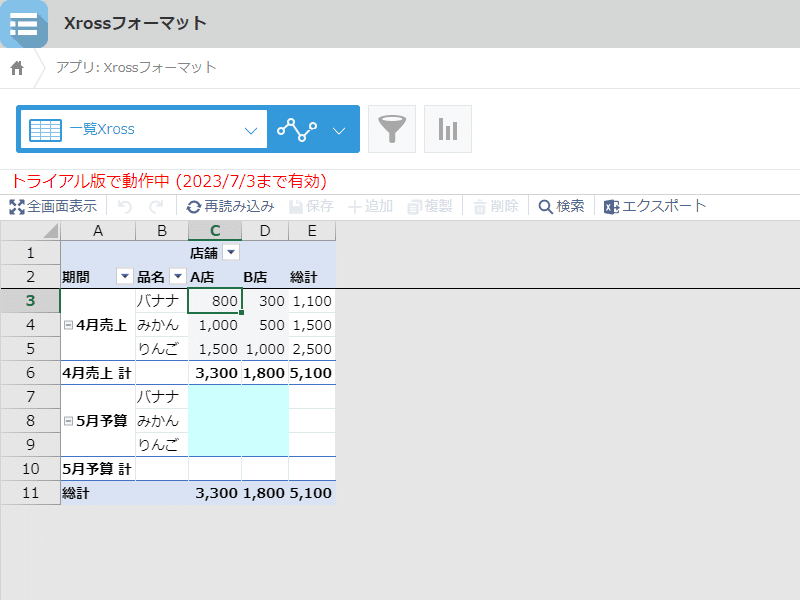Open the filter funnel button
This screenshot has width=800, height=600.
coord(392,129)
